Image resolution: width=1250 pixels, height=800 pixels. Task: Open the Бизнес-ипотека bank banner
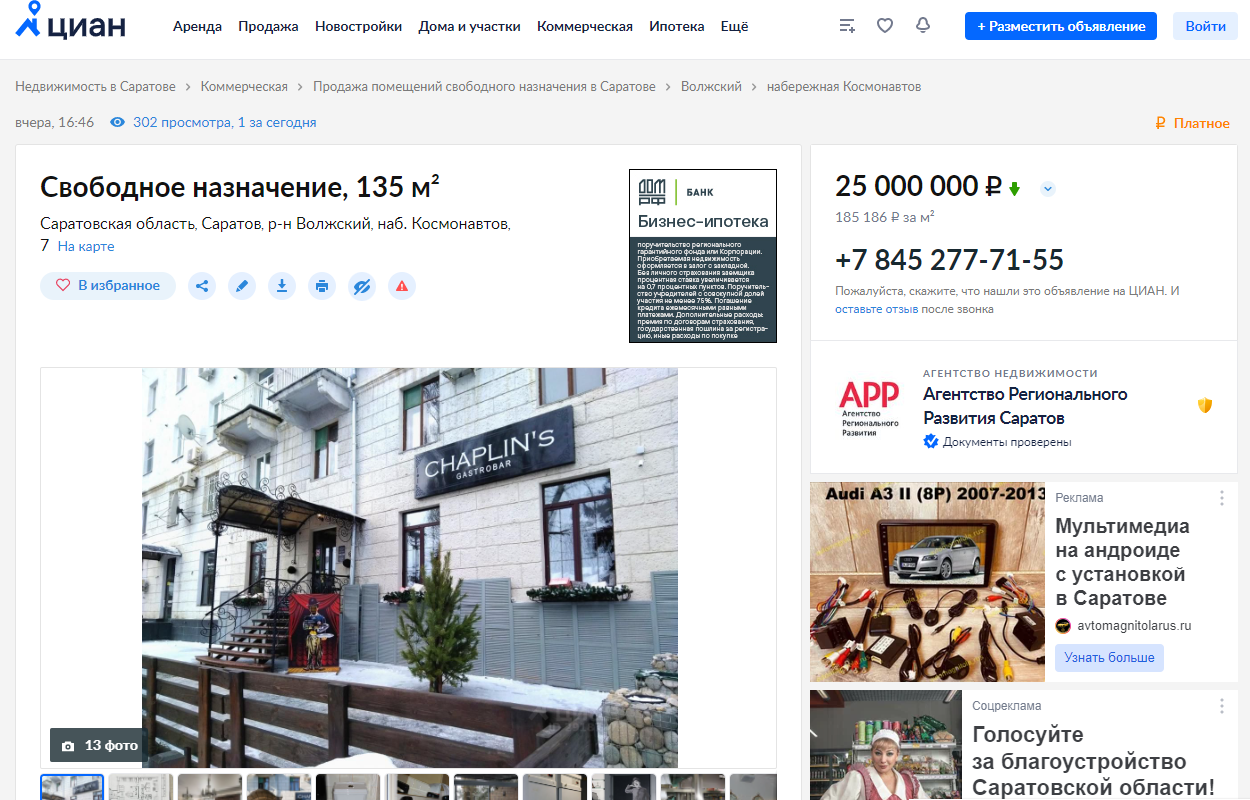coord(703,256)
